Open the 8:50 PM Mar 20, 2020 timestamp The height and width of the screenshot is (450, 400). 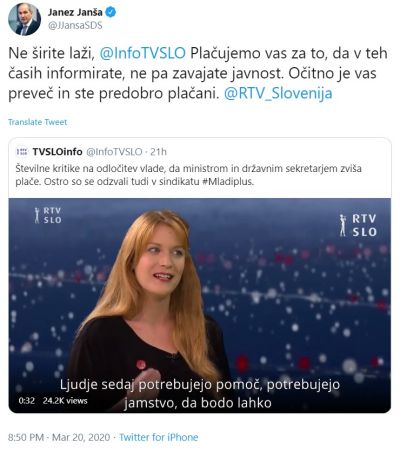[59, 437]
